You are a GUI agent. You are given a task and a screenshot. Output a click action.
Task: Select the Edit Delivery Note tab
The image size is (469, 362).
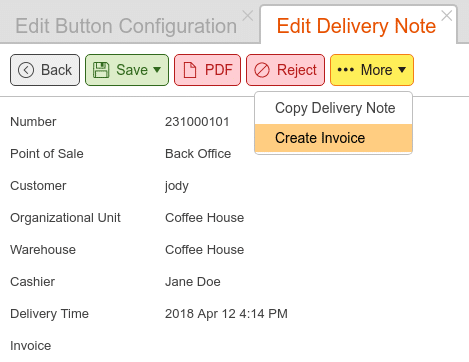tap(356, 26)
